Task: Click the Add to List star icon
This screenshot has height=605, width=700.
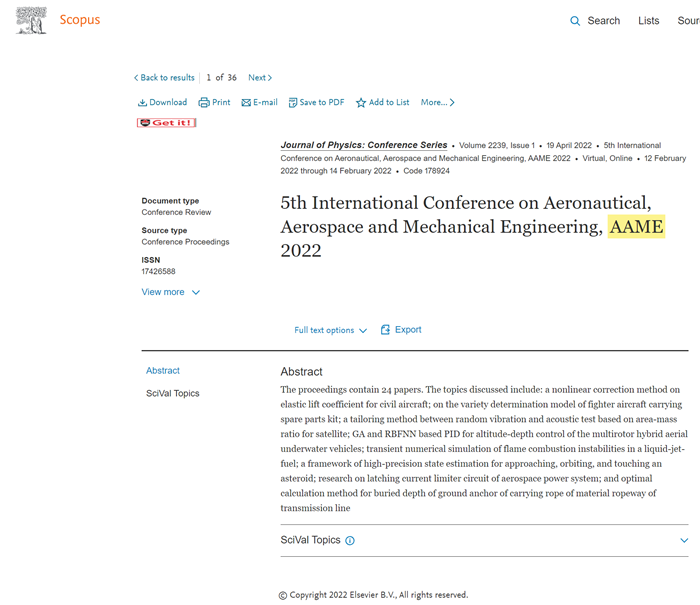Action: [x=361, y=103]
